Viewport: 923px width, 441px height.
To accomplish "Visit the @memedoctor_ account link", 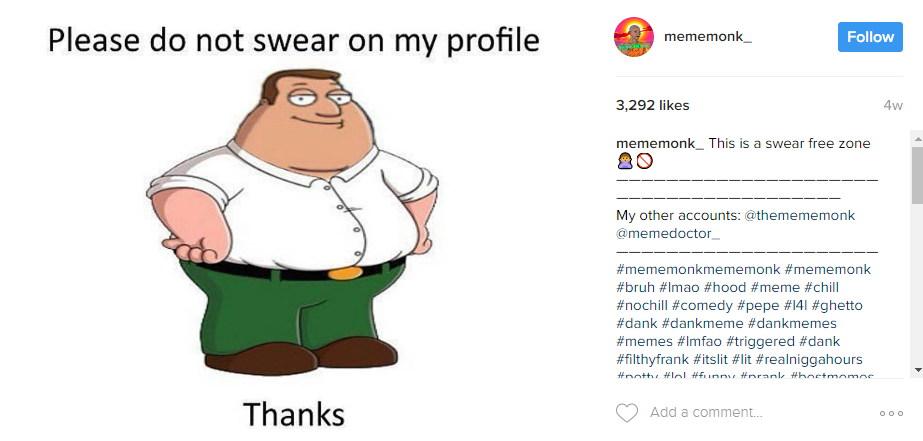I will click(x=668, y=234).
